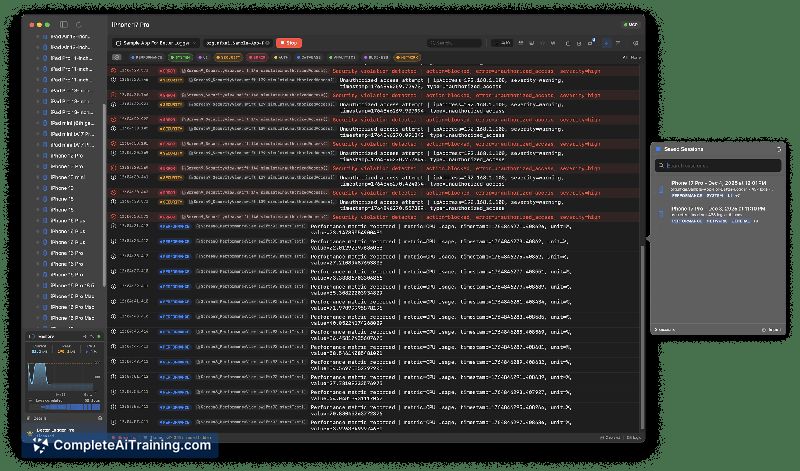Click the highlighted blue toolbar icon

click(604, 43)
